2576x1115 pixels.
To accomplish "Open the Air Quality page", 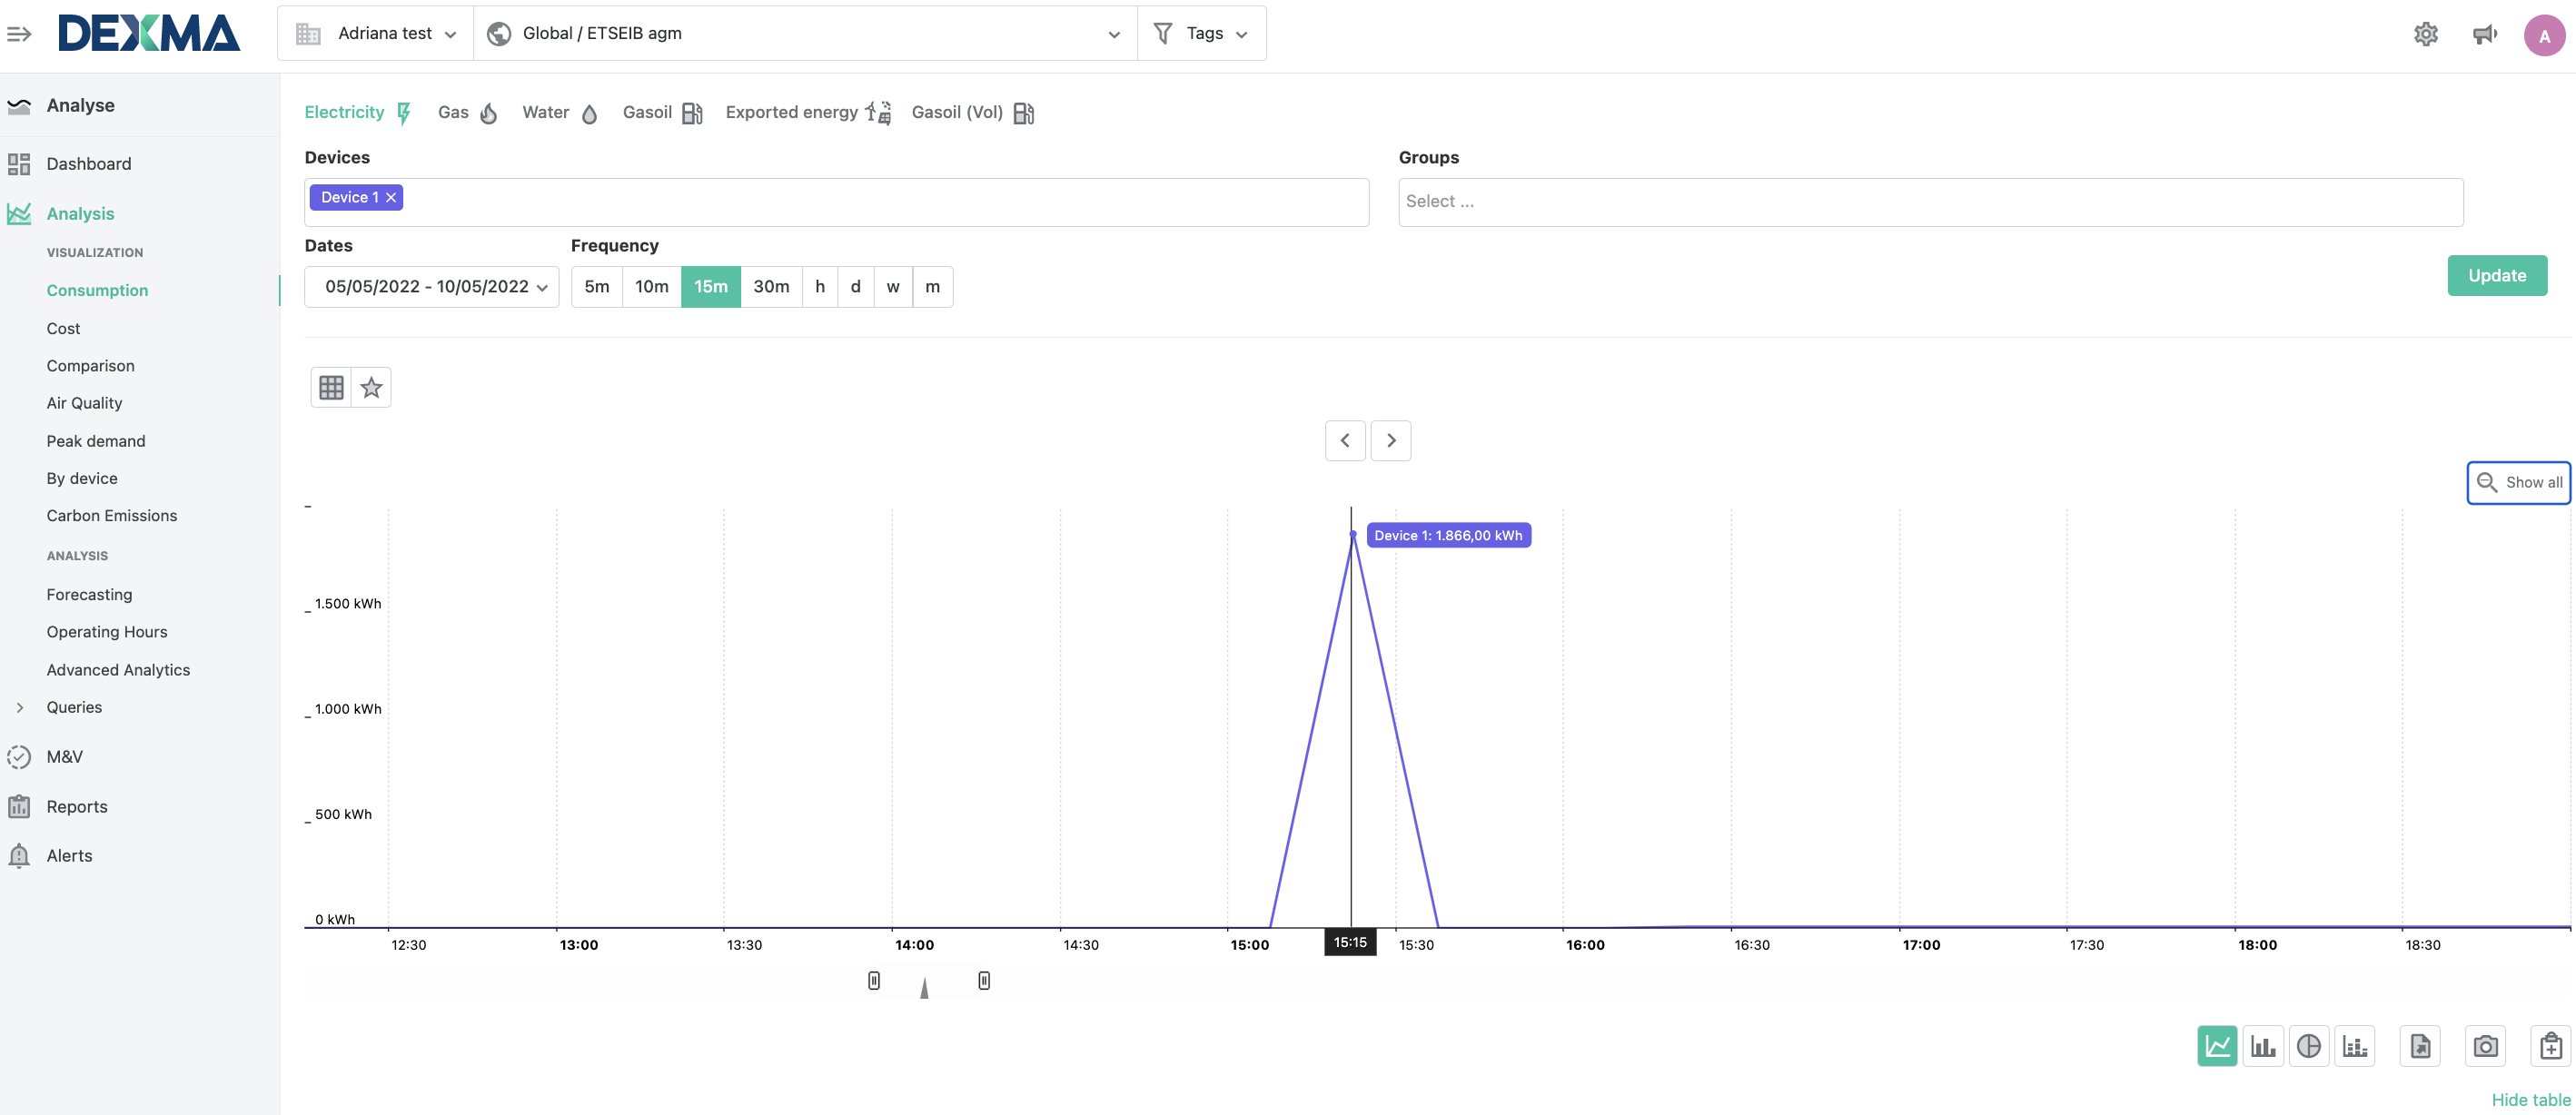I will pos(84,402).
